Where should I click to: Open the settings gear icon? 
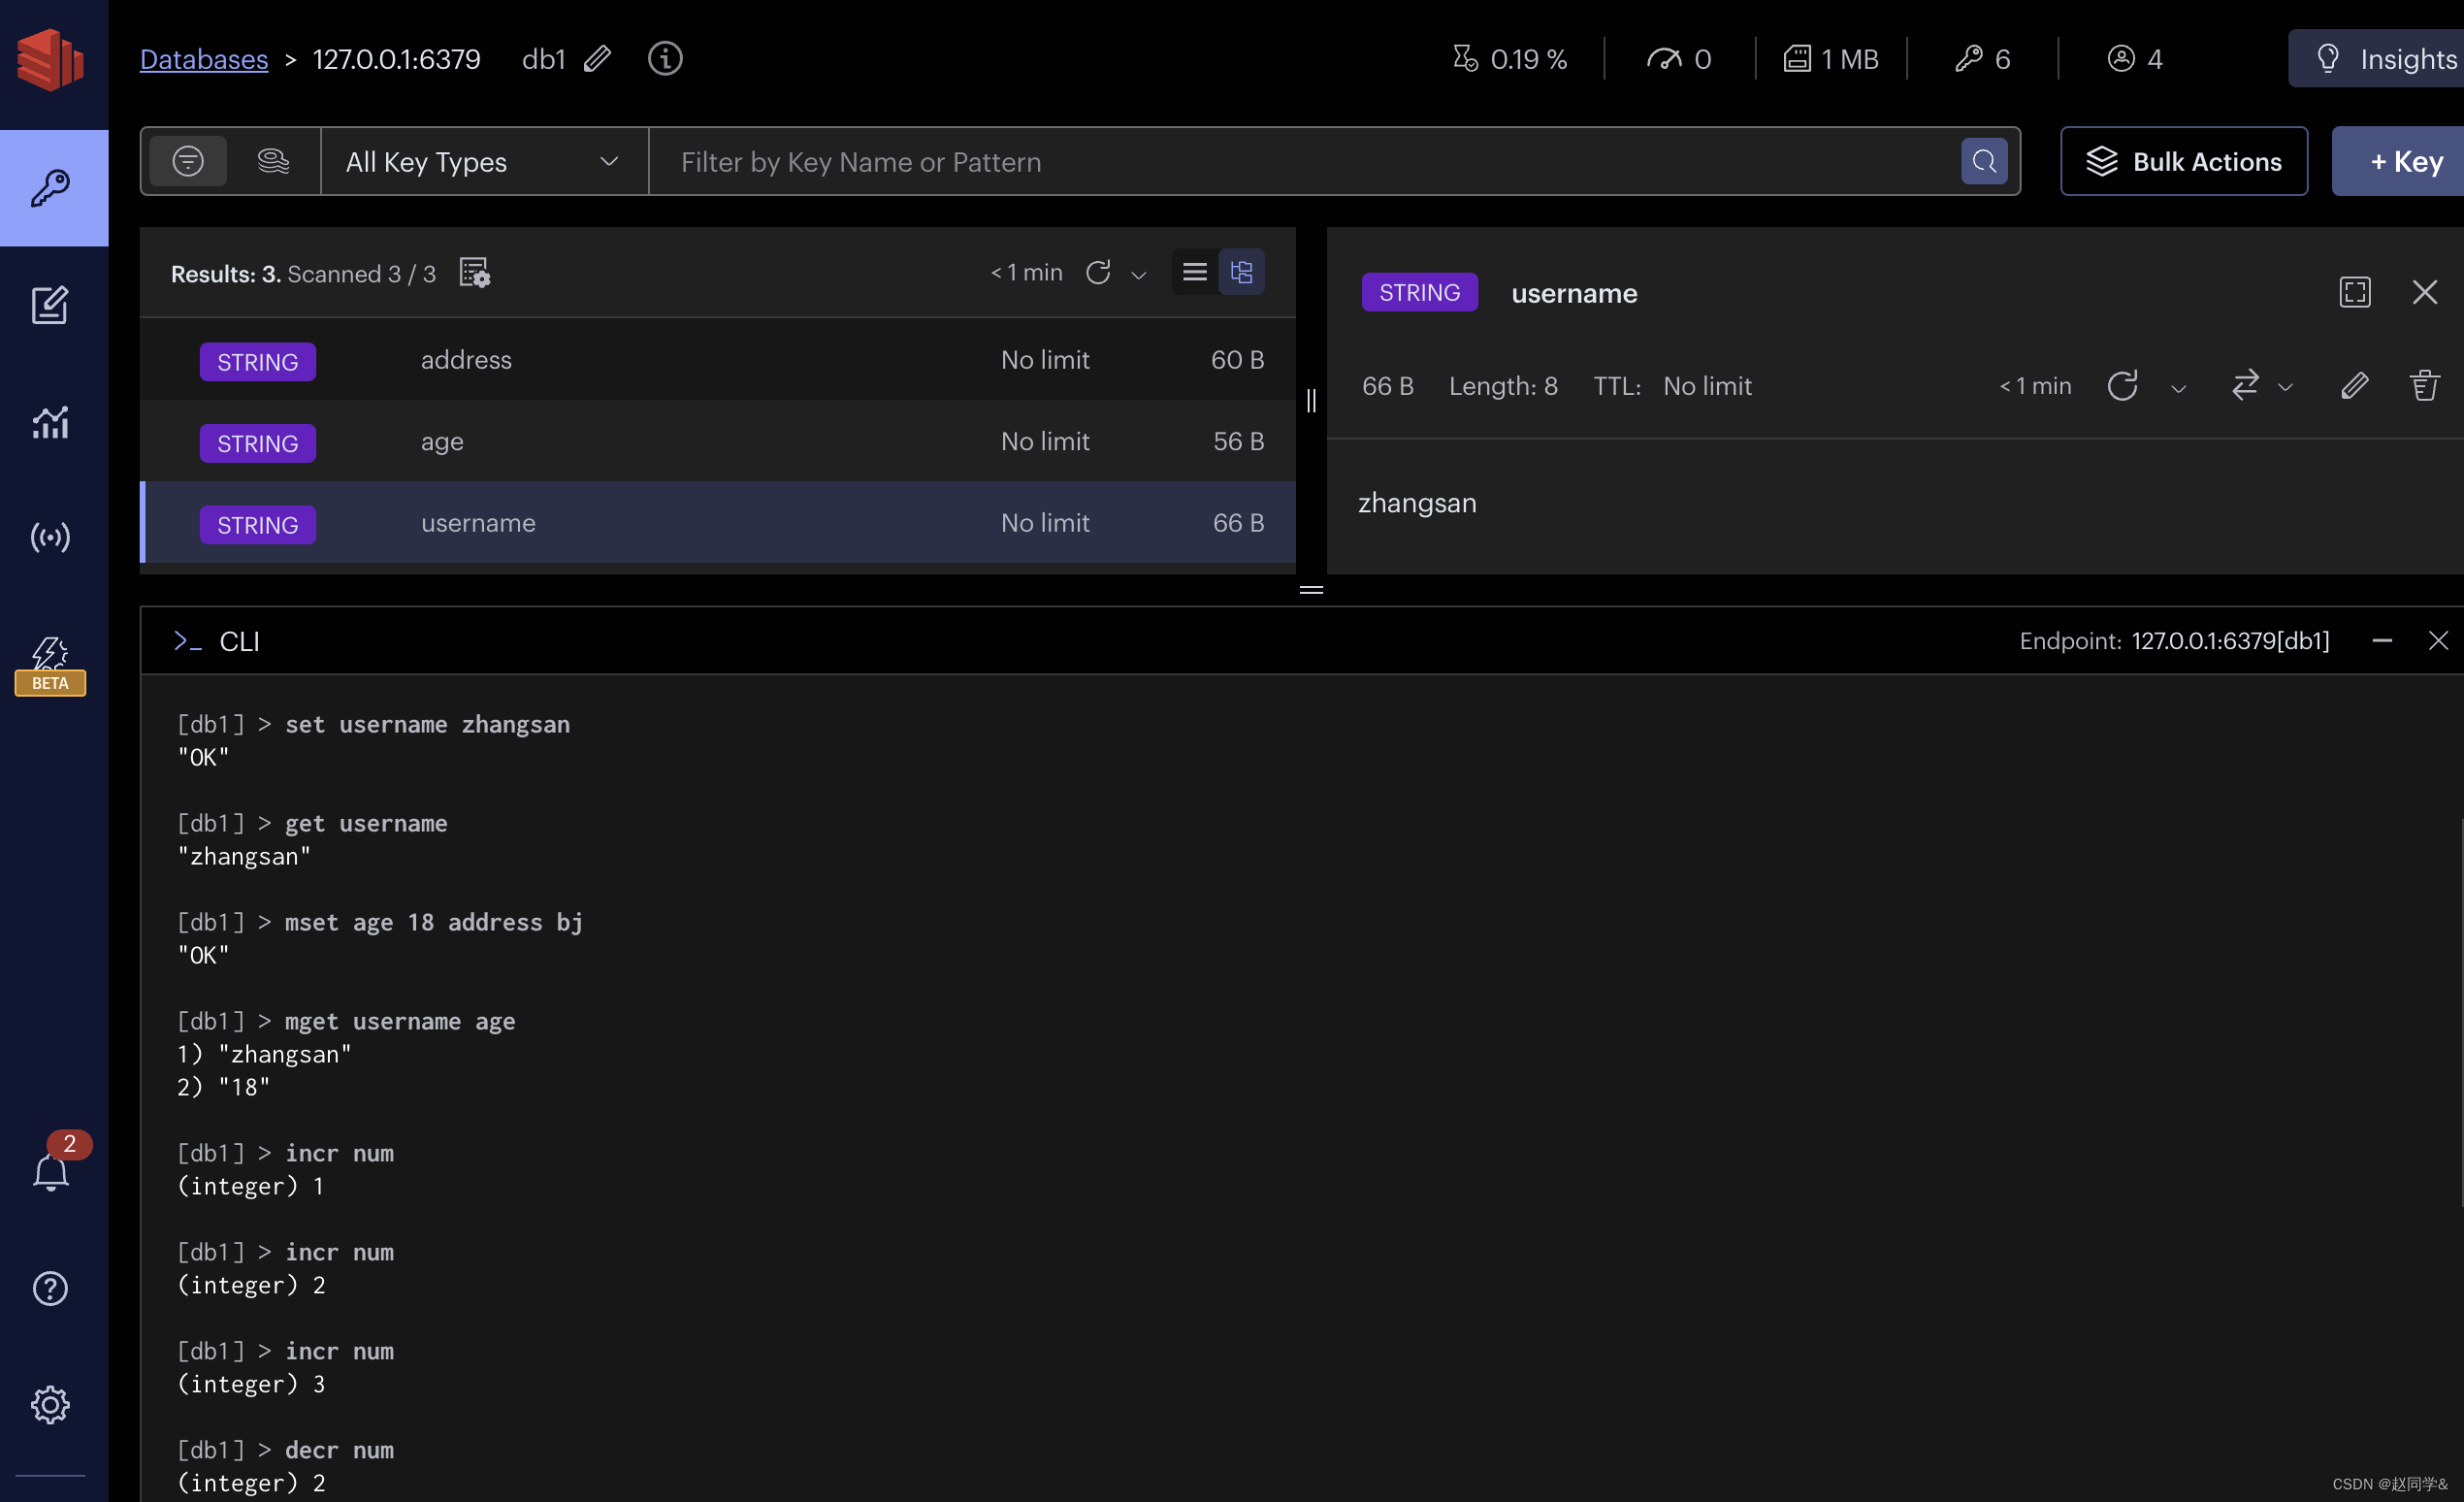(50, 1405)
